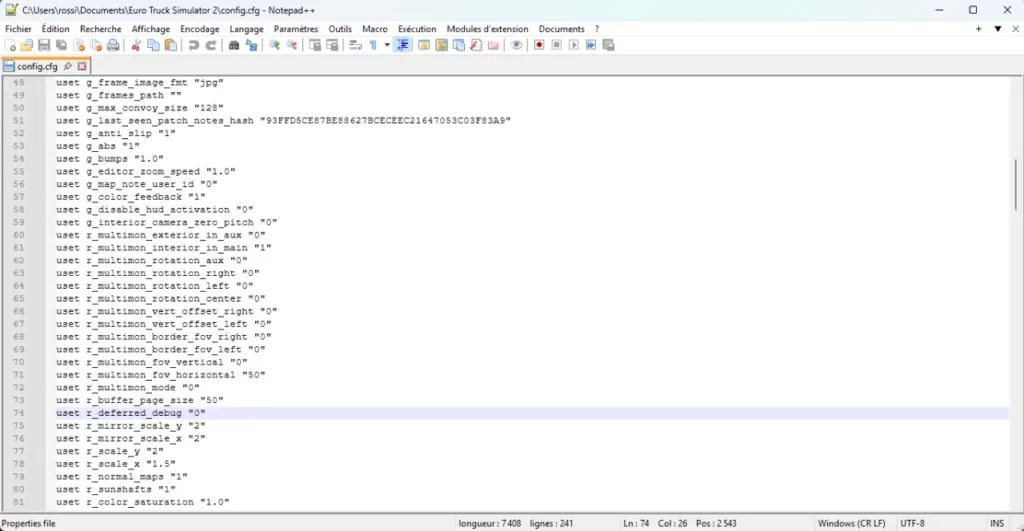Open the Encodage menu

(x=200, y=29)
